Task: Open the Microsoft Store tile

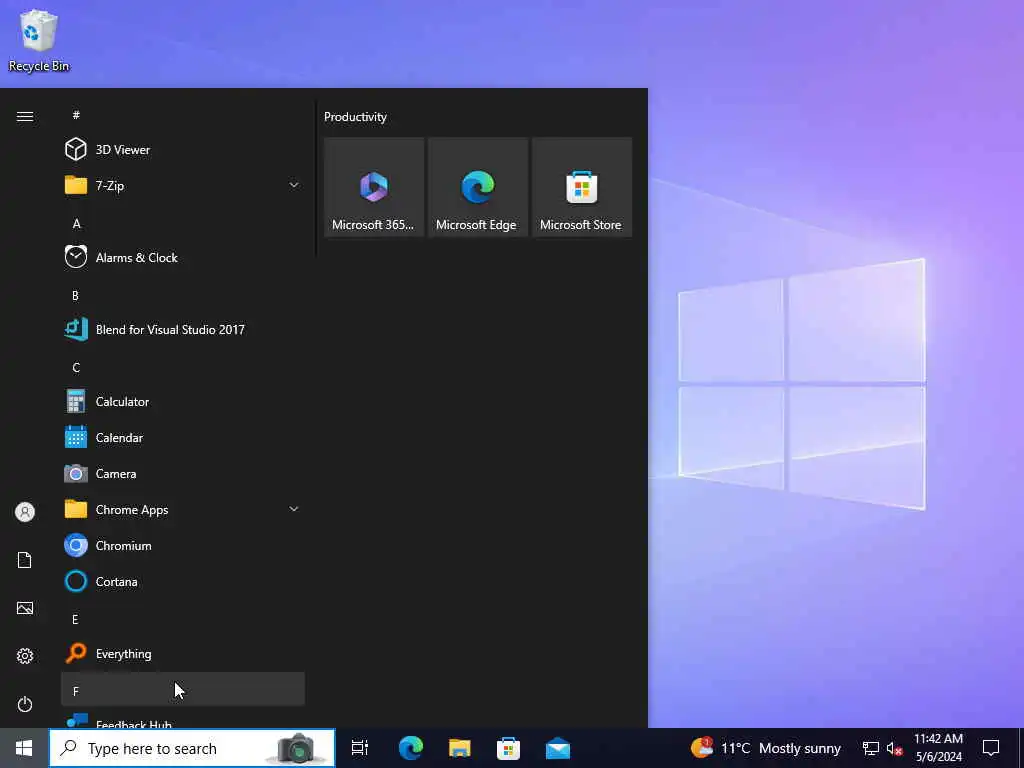Action: [582, 187]
